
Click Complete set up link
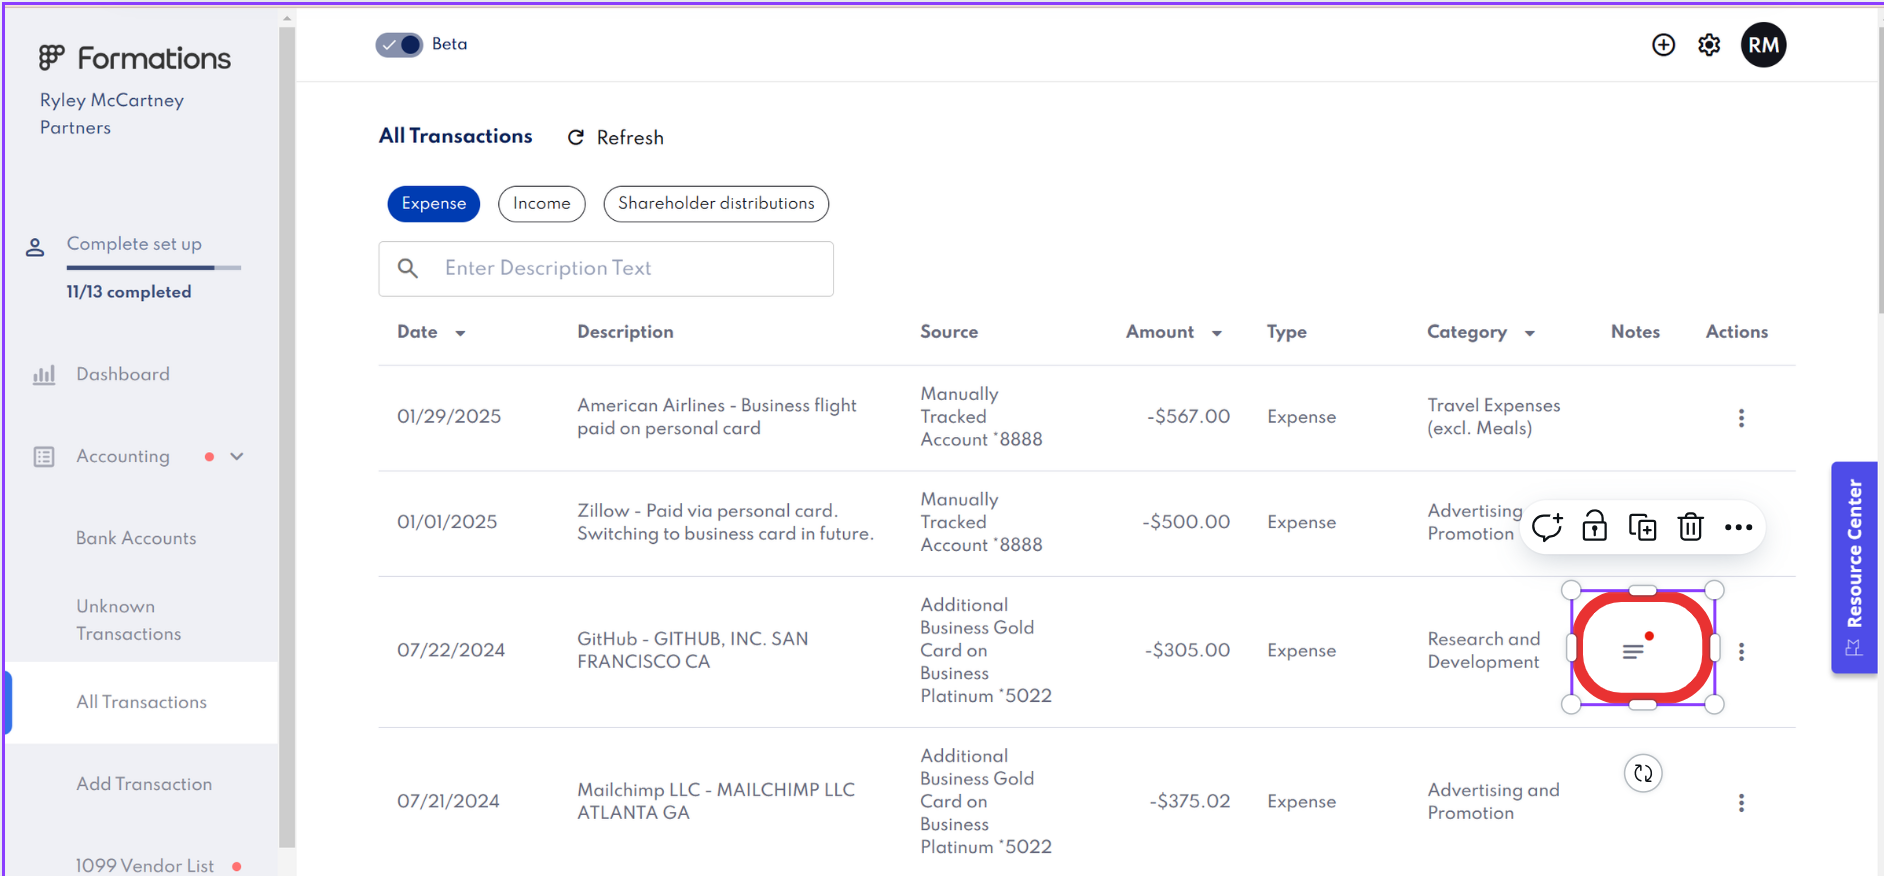point(134,244)
